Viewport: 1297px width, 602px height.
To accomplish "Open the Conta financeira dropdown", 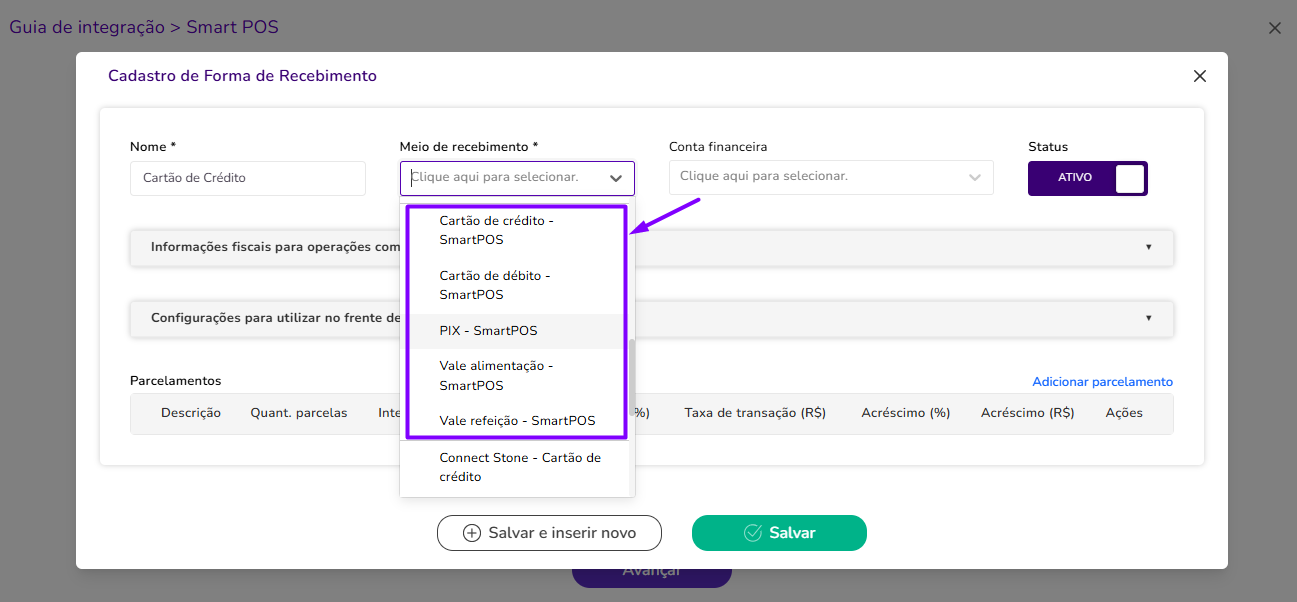I will click(831, 177).
